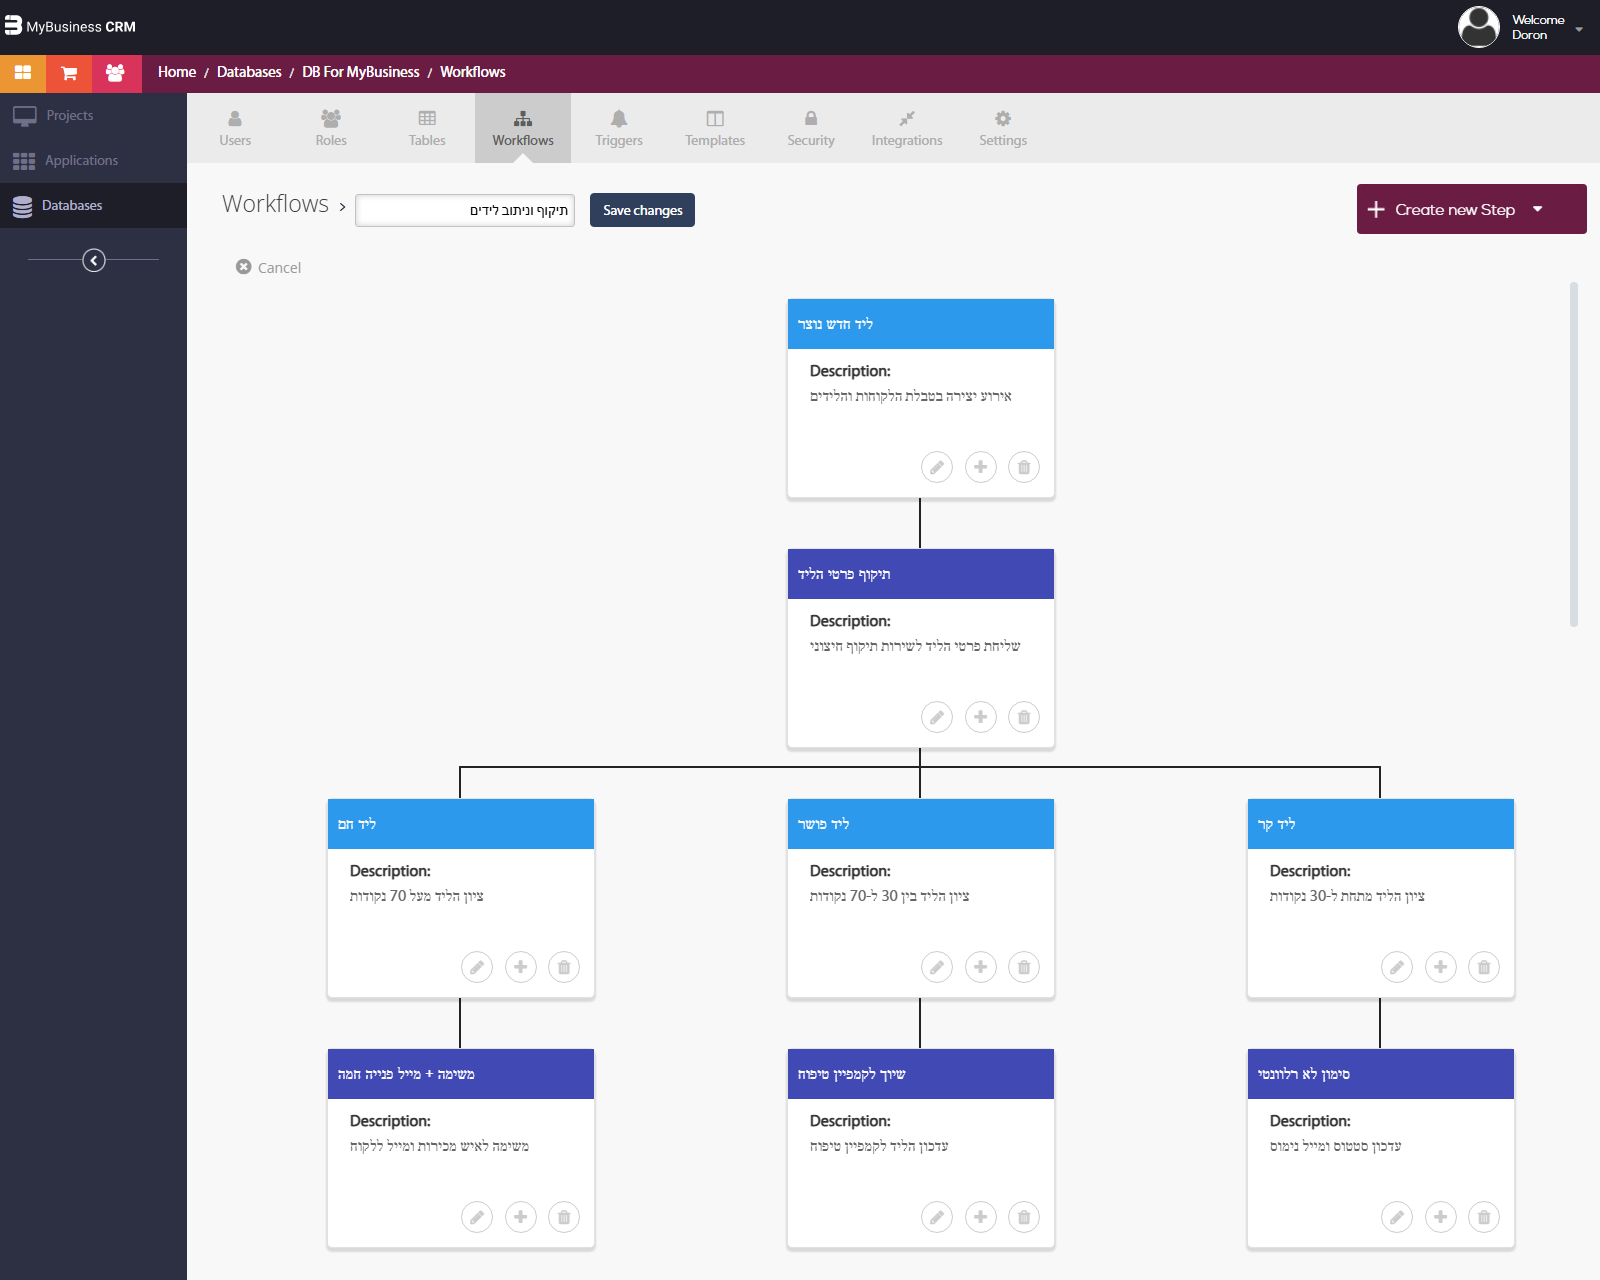
Task: Click the vertical scrollbar on the right
Action: click(1574, 455)
